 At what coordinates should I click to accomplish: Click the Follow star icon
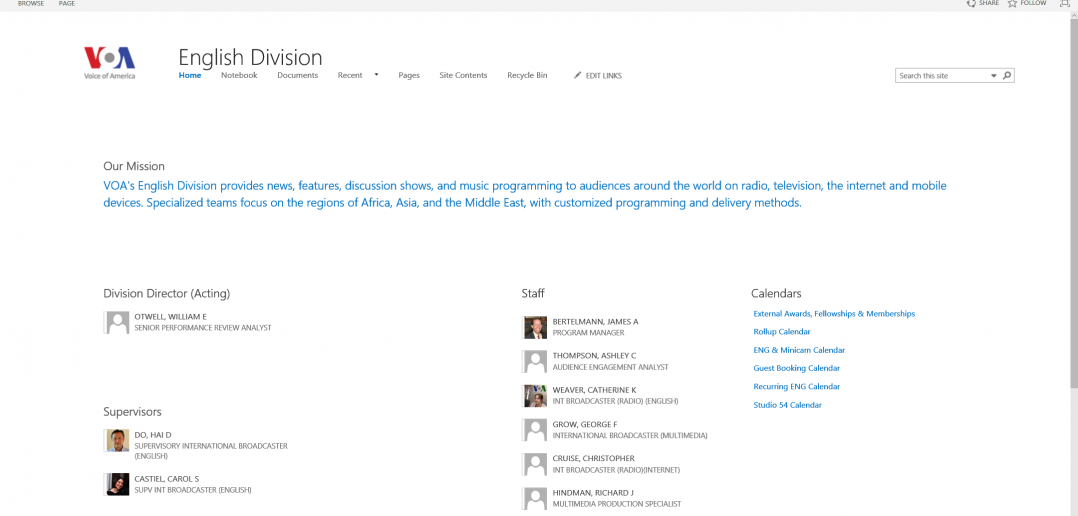click(x=1012, y=3)
